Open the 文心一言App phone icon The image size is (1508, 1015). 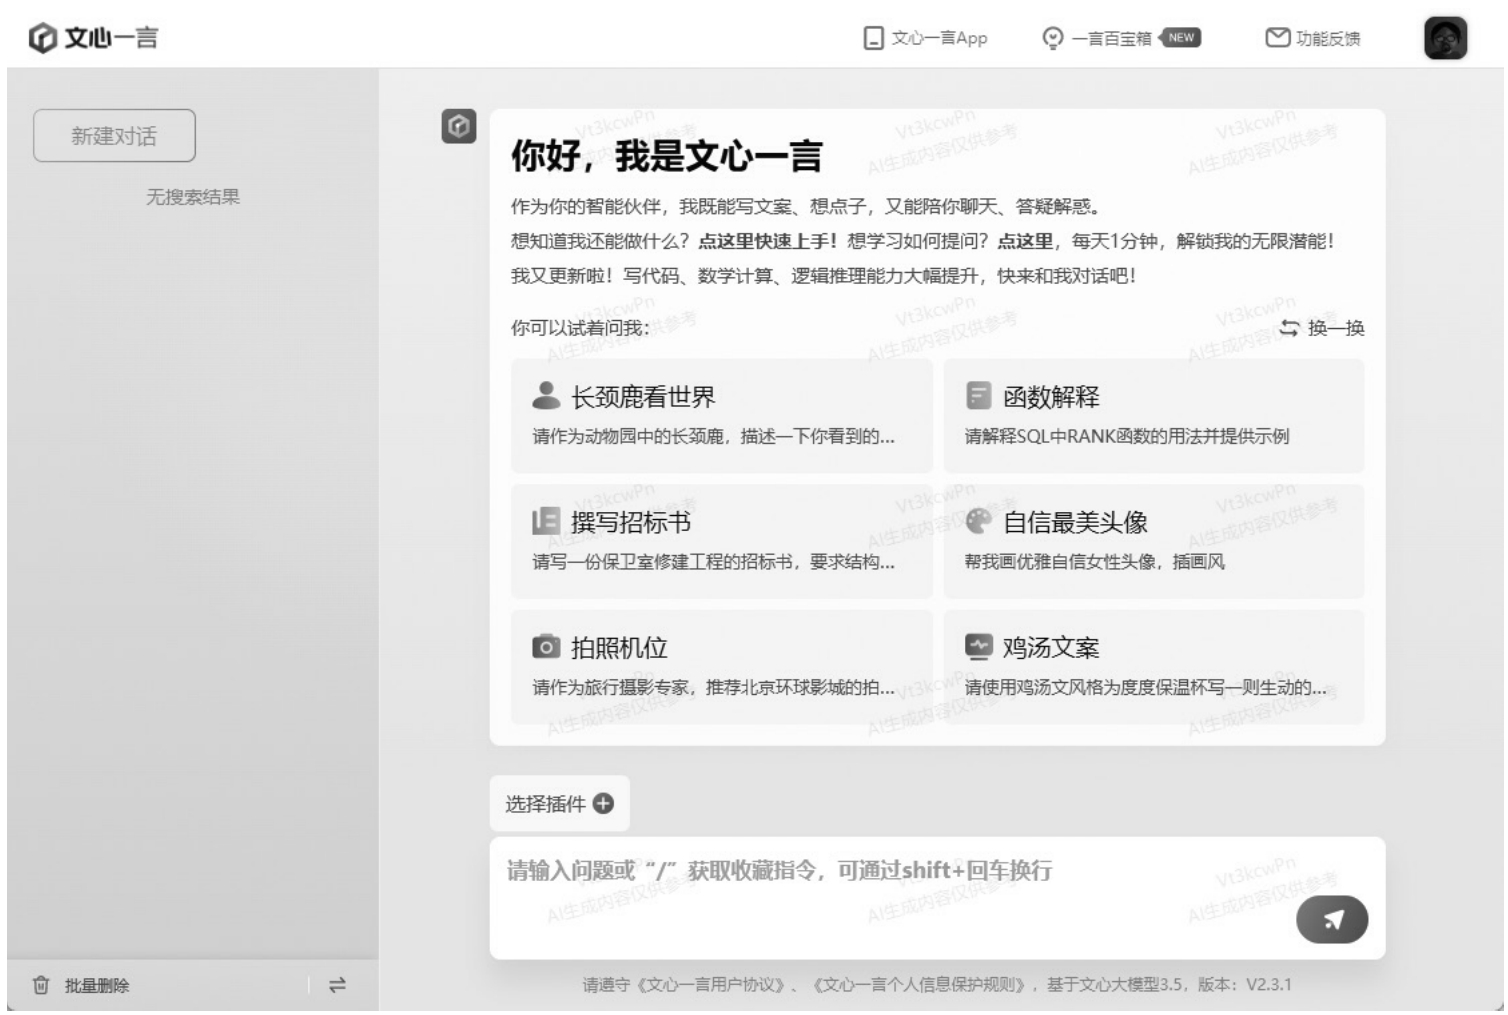874,38
